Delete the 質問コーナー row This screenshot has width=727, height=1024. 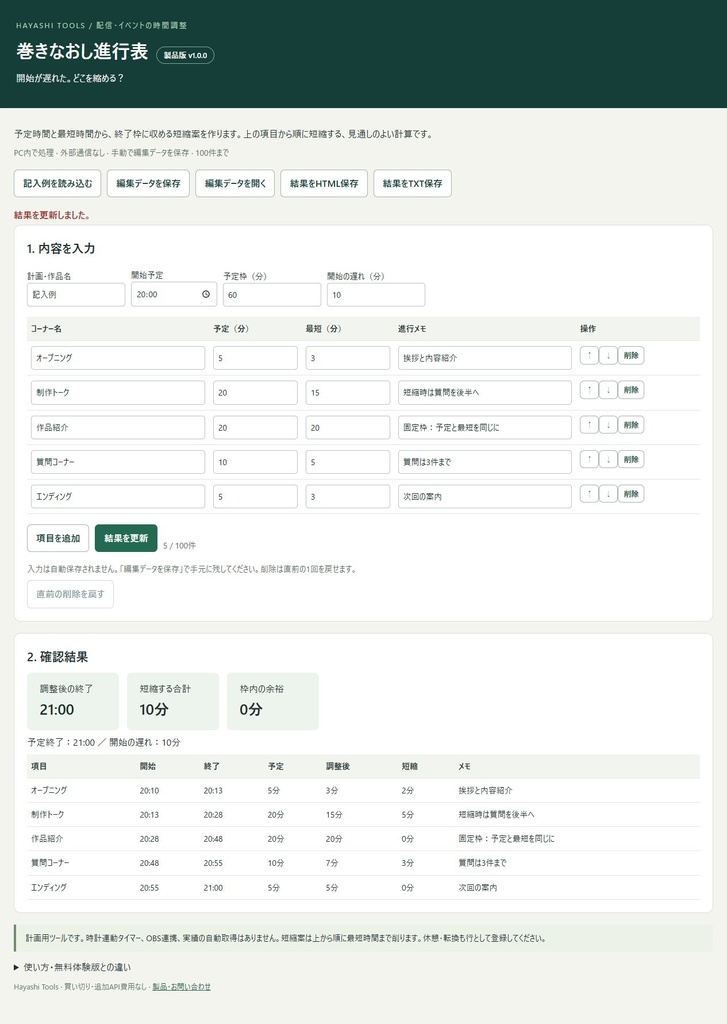point(631,459)
